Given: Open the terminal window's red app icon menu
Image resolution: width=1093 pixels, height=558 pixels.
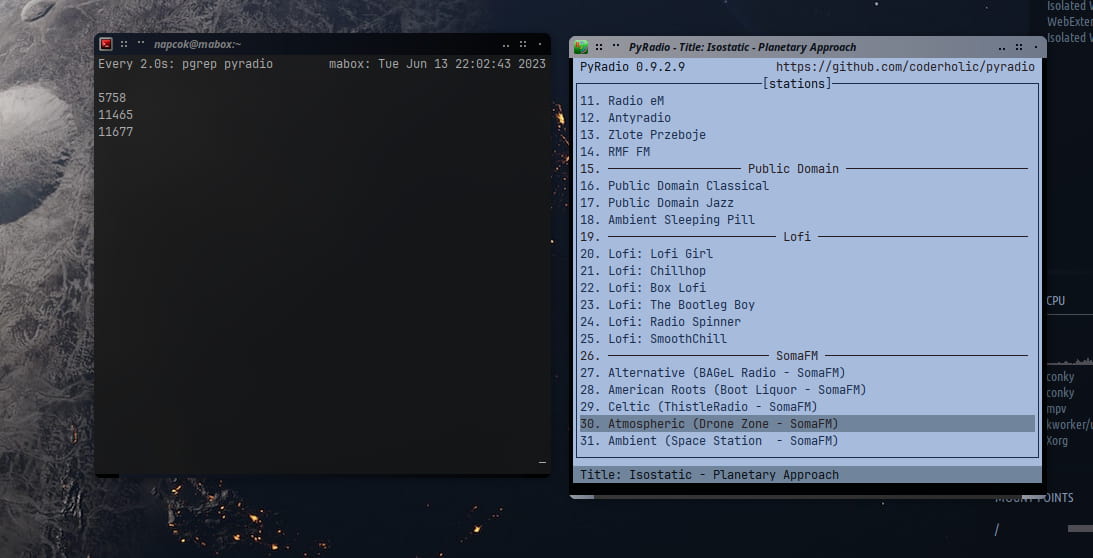Looking at the screenshot, I should point(106,44).
